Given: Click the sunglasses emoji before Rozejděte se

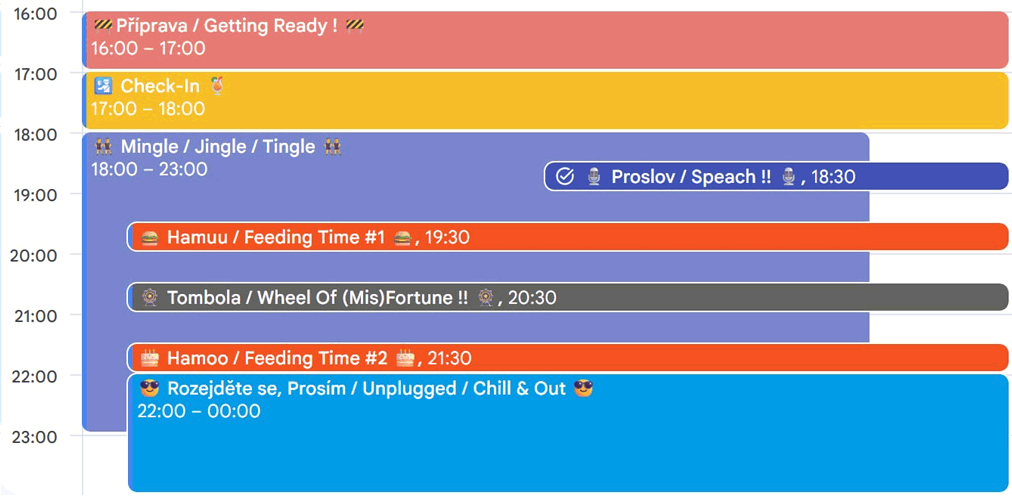Looking at the screenshot, I should click(150, 388).
